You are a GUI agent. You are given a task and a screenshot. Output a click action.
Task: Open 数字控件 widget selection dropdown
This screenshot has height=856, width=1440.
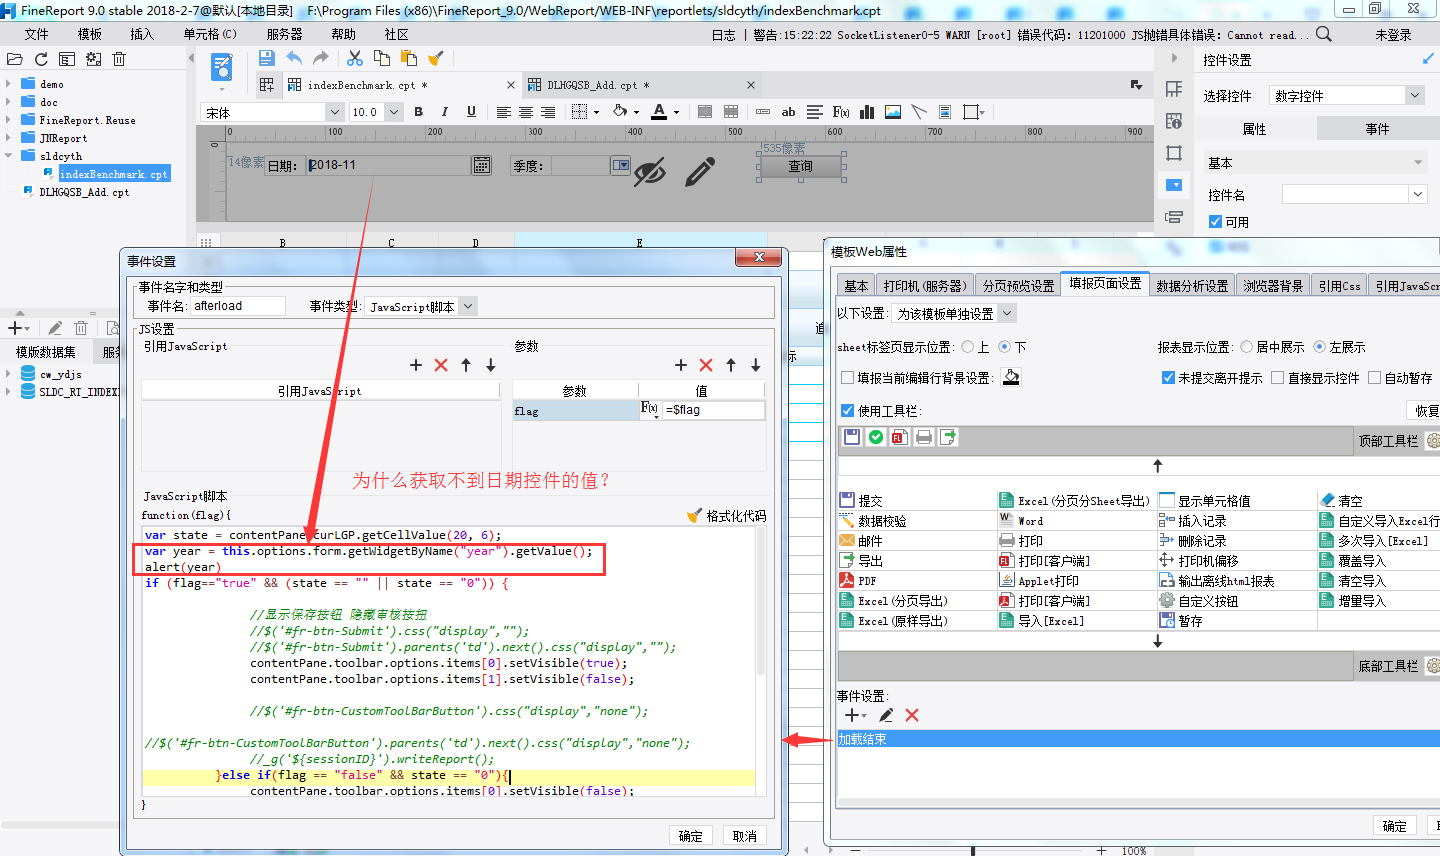point(1414,95)
